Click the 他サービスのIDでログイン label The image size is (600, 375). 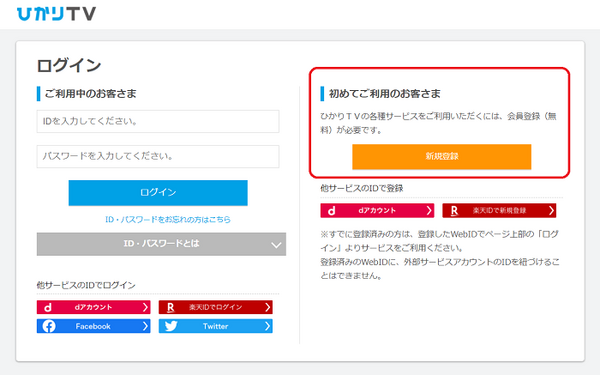[x=86, y=285]
